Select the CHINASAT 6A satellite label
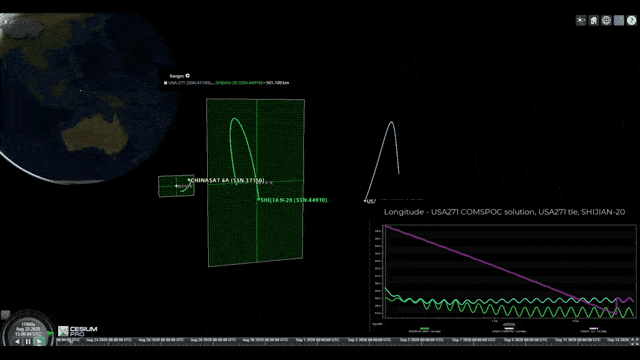 [227, 180]
